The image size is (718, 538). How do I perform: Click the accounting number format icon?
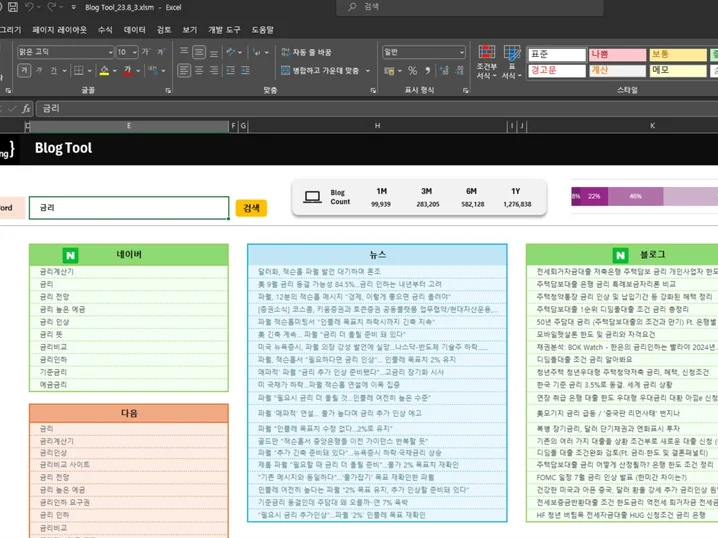[389, 71]
